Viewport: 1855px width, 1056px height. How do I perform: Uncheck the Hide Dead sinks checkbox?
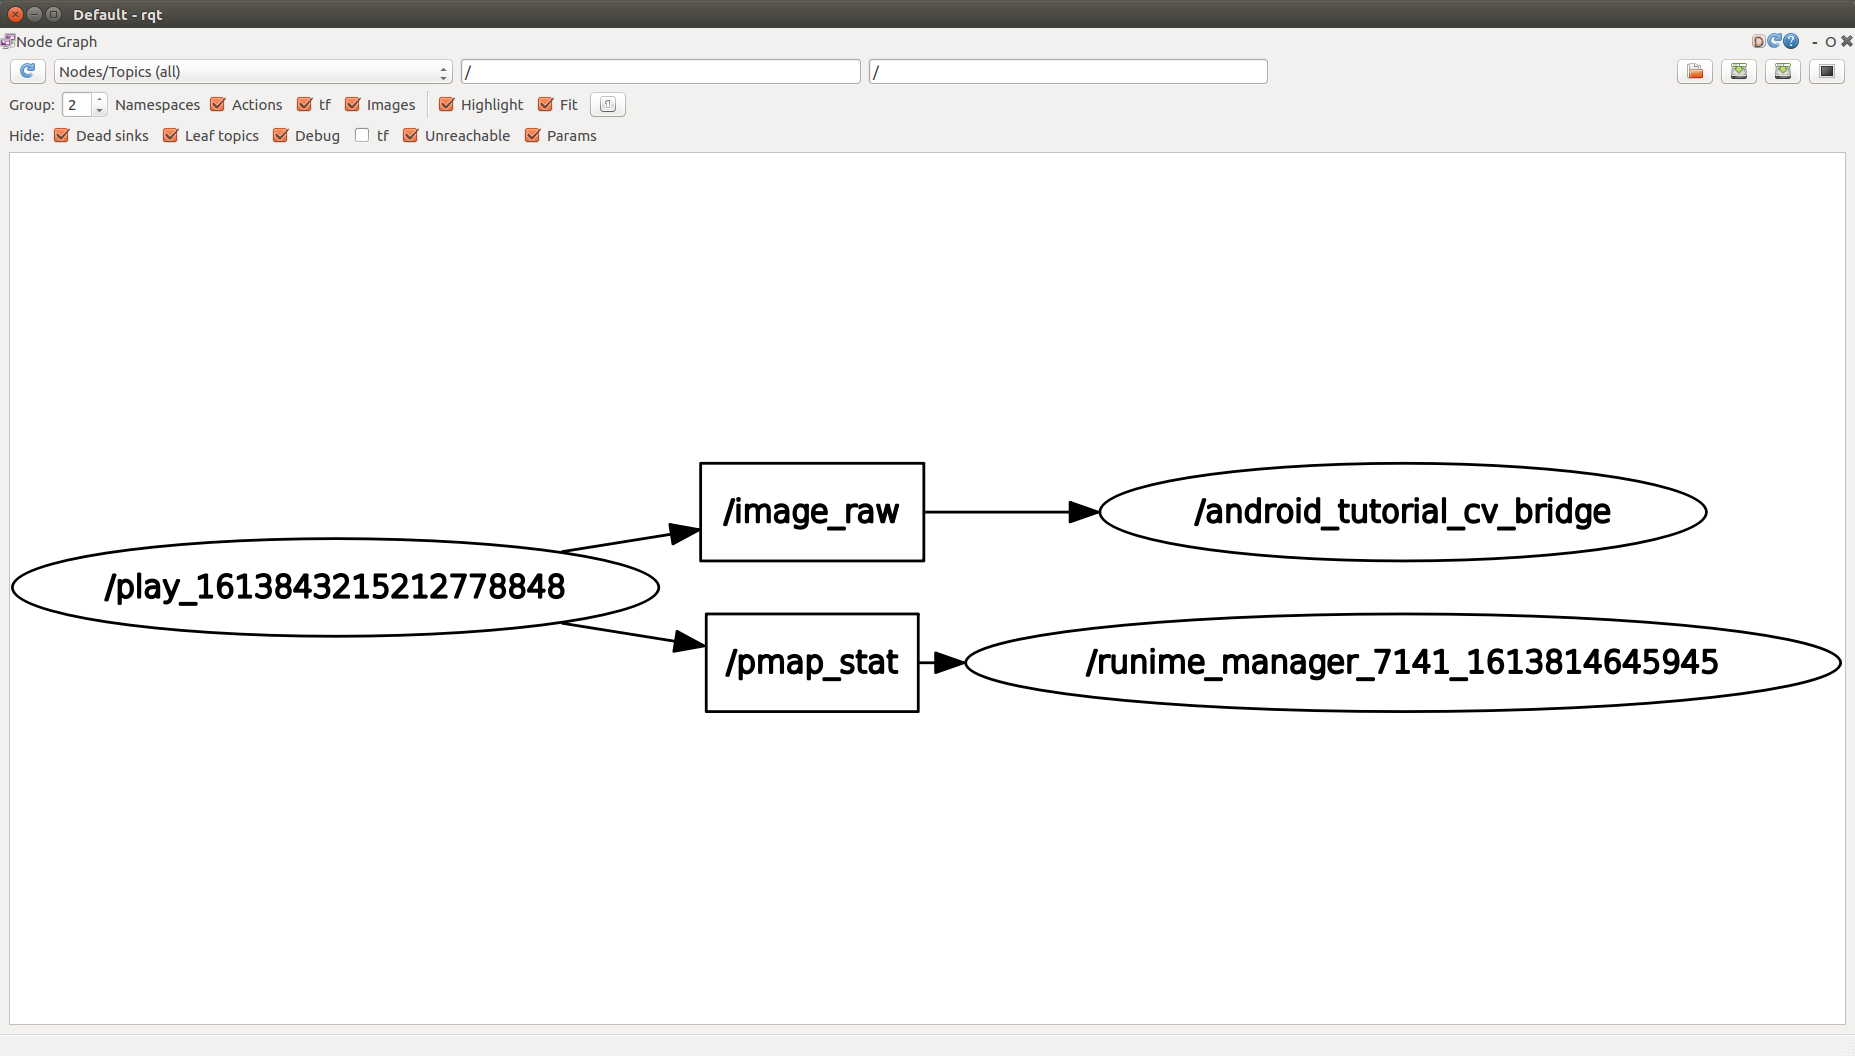point(62,136)
